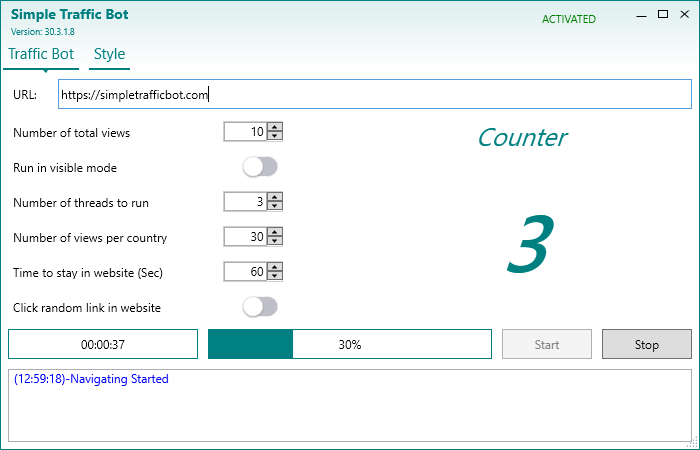Viewport: 700px width, 450px height.
Task: Focus the URL input field
Action: coord(374,94)
